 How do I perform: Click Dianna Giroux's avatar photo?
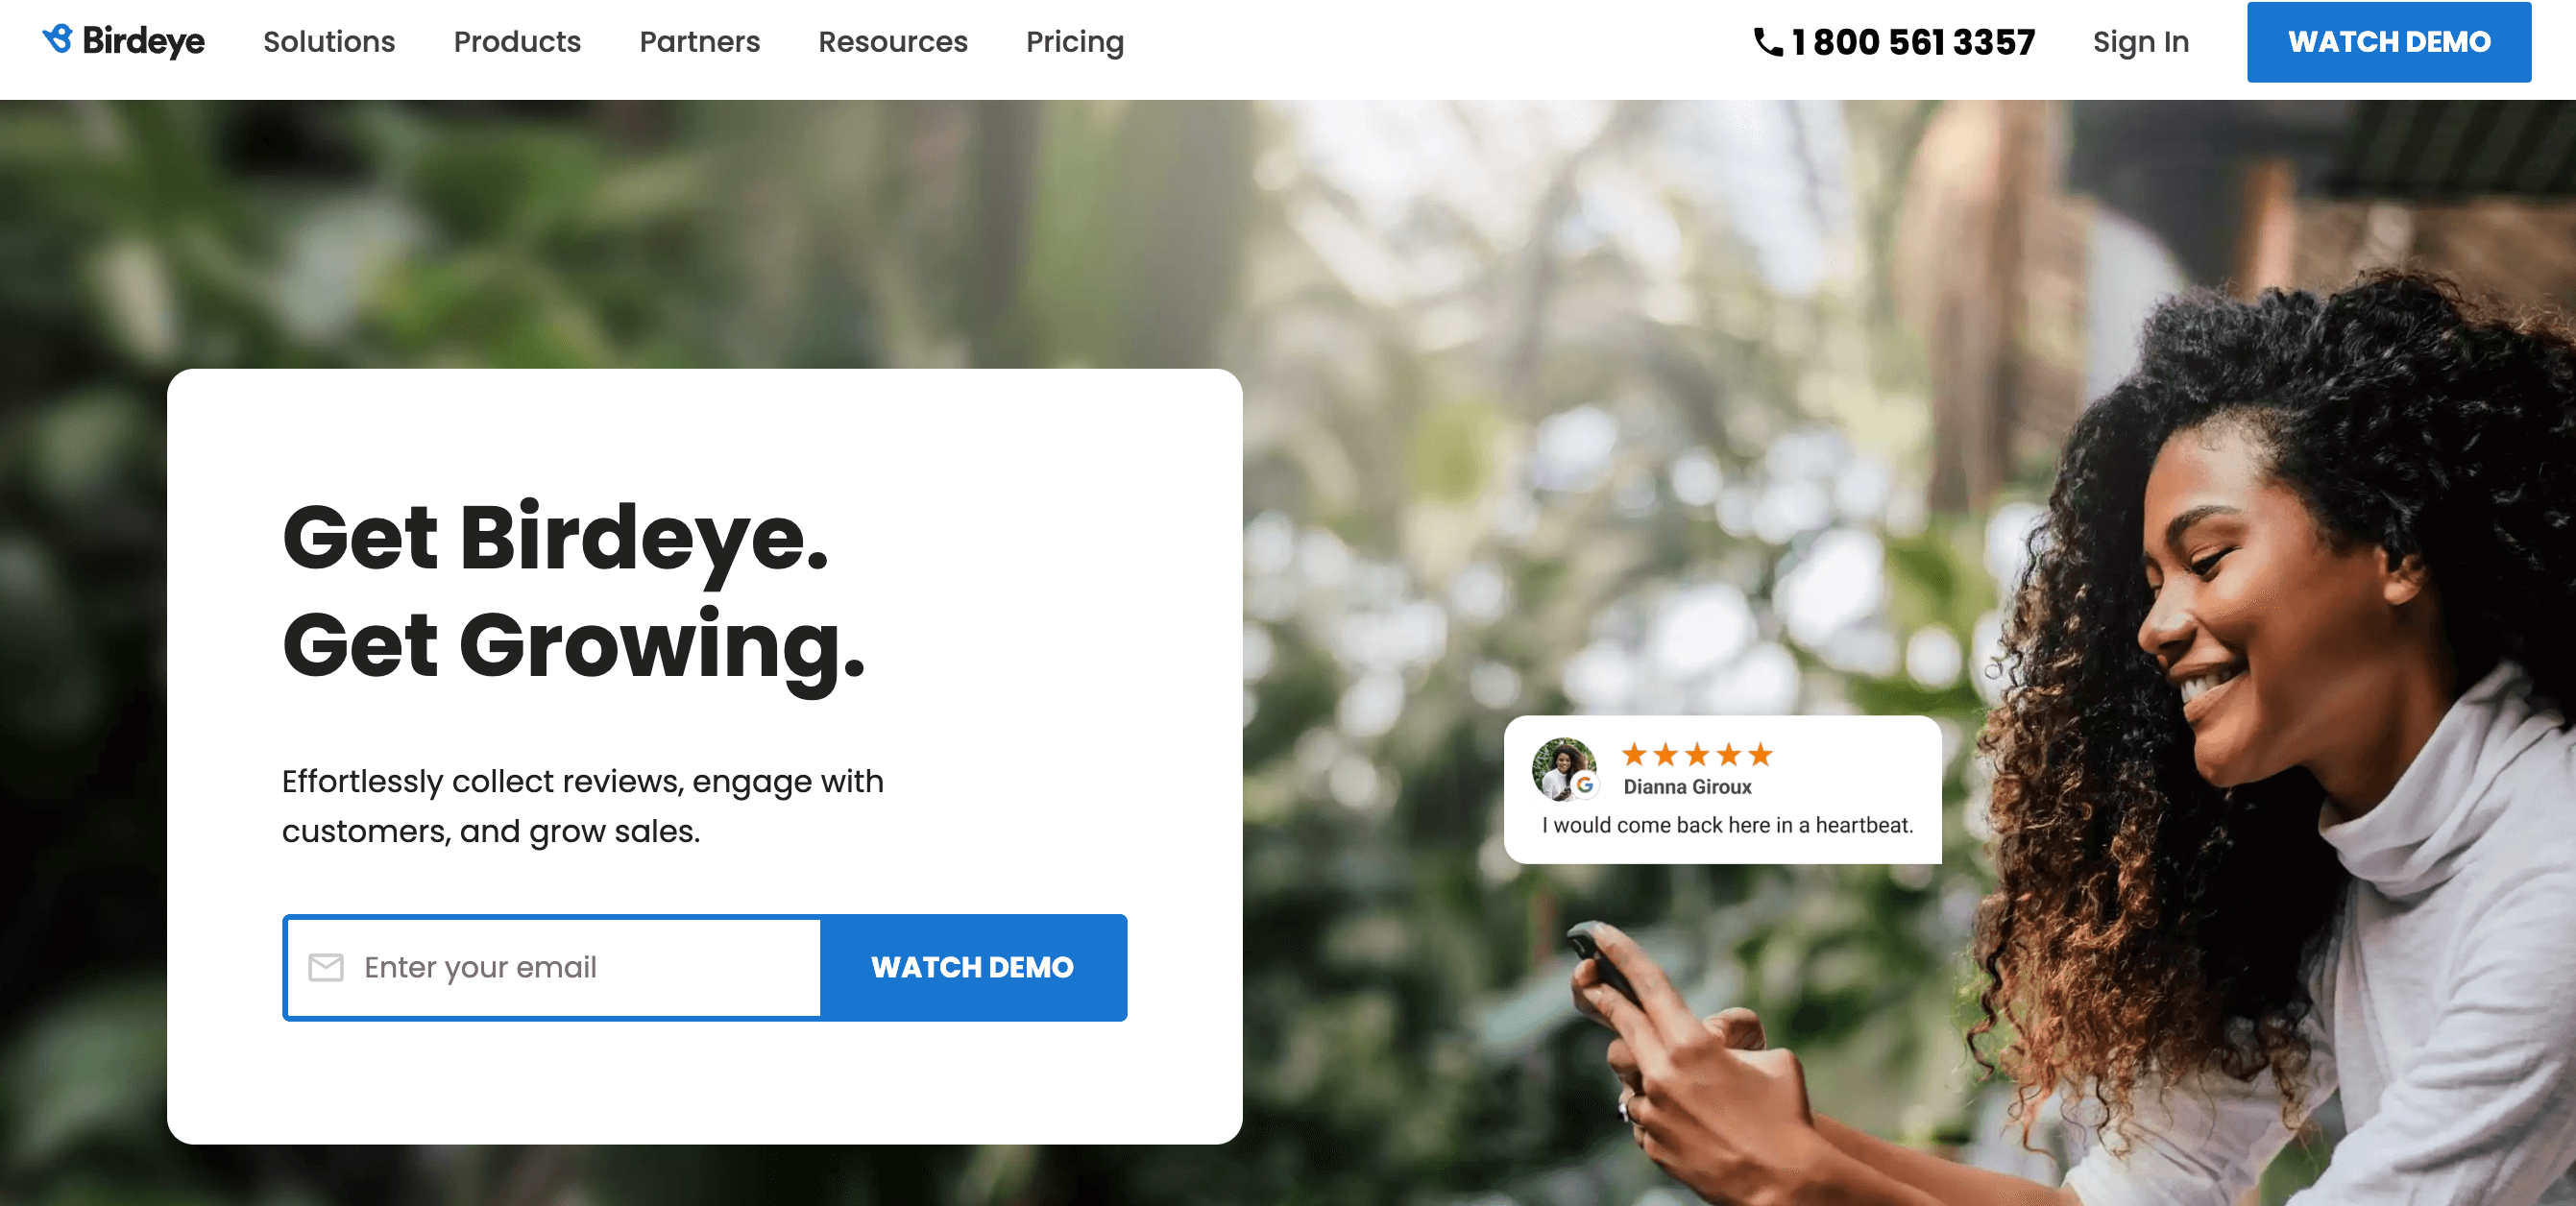point(1563,768)
